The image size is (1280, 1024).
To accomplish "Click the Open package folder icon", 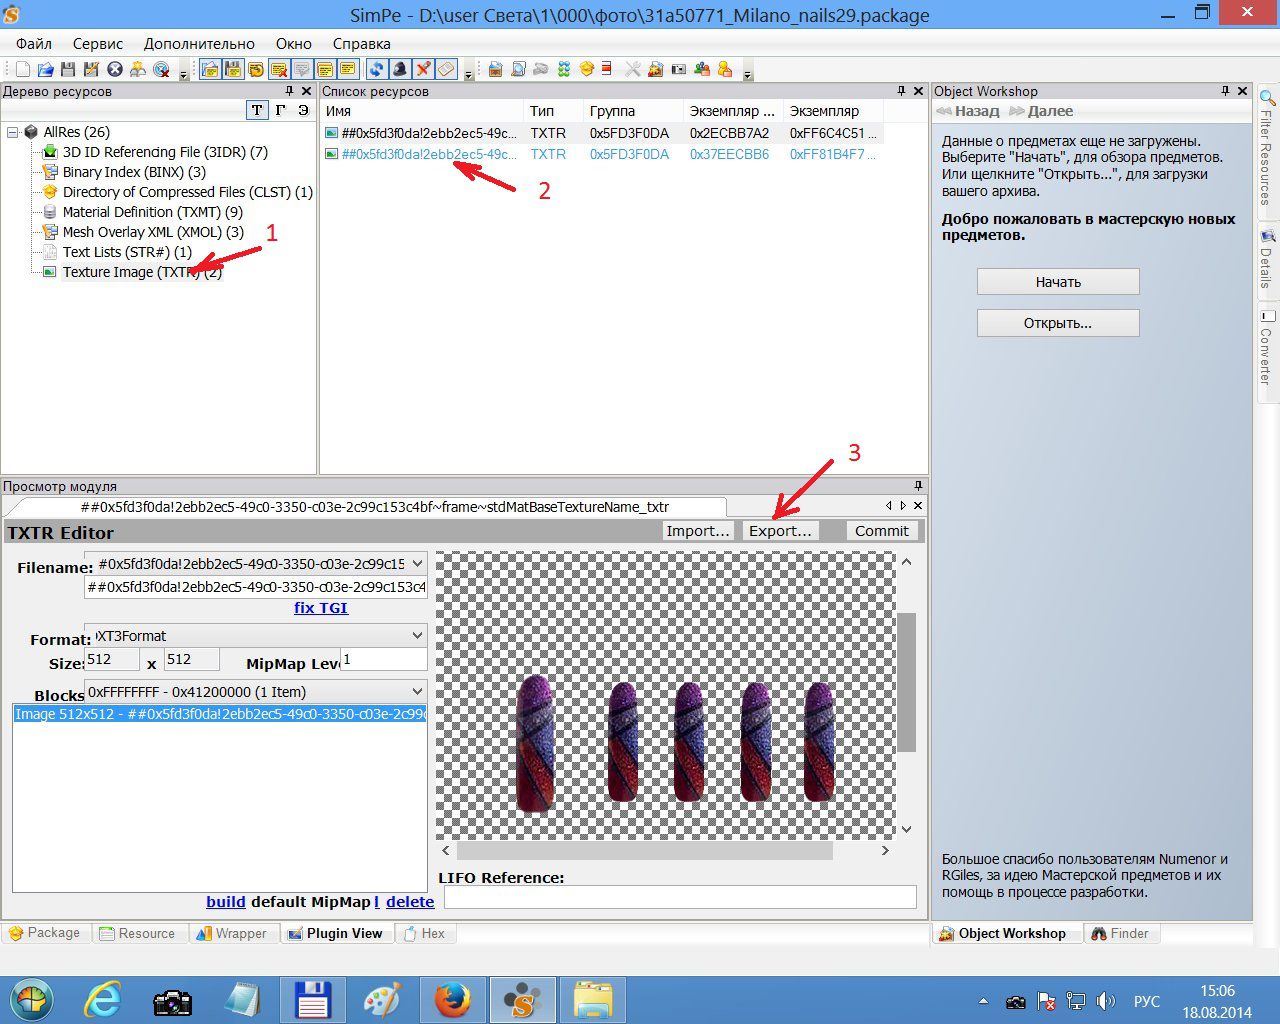I will click(45, 69).
